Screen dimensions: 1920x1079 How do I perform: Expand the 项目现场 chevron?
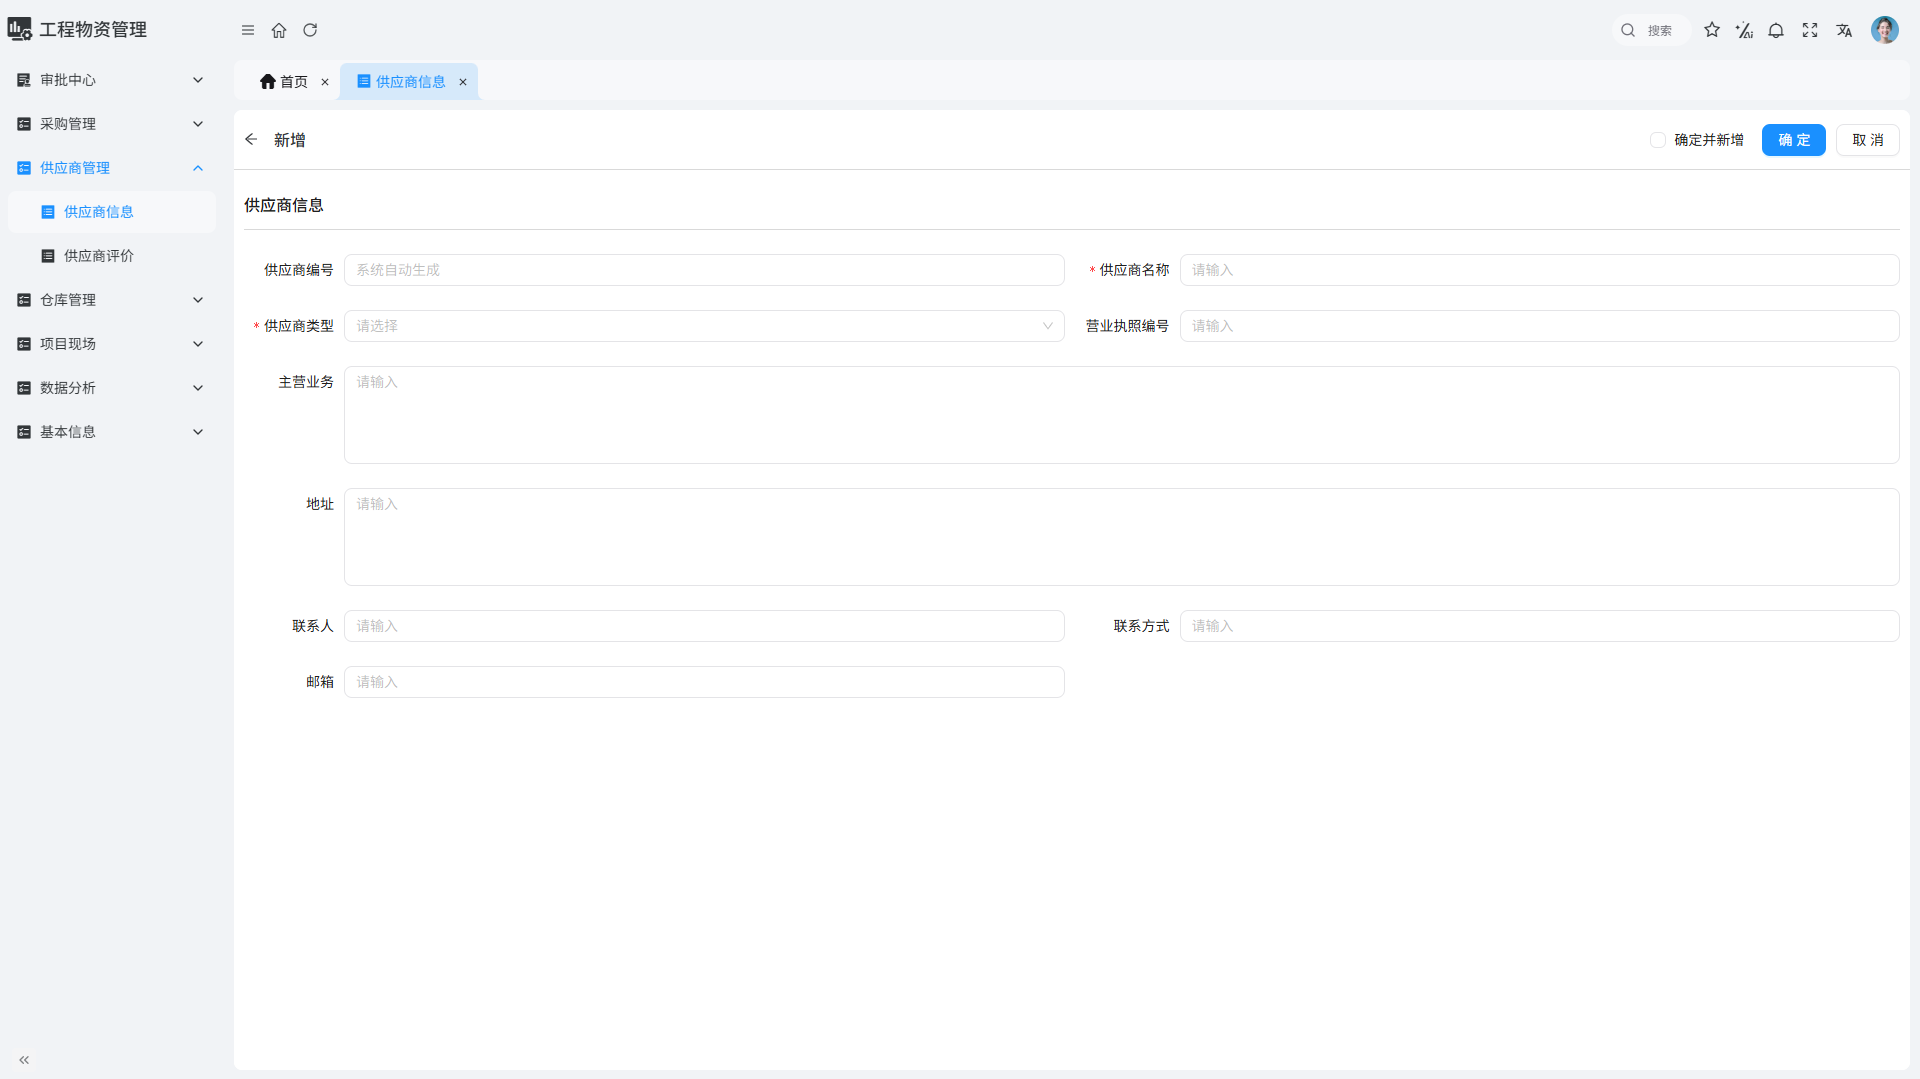(198, 344)
